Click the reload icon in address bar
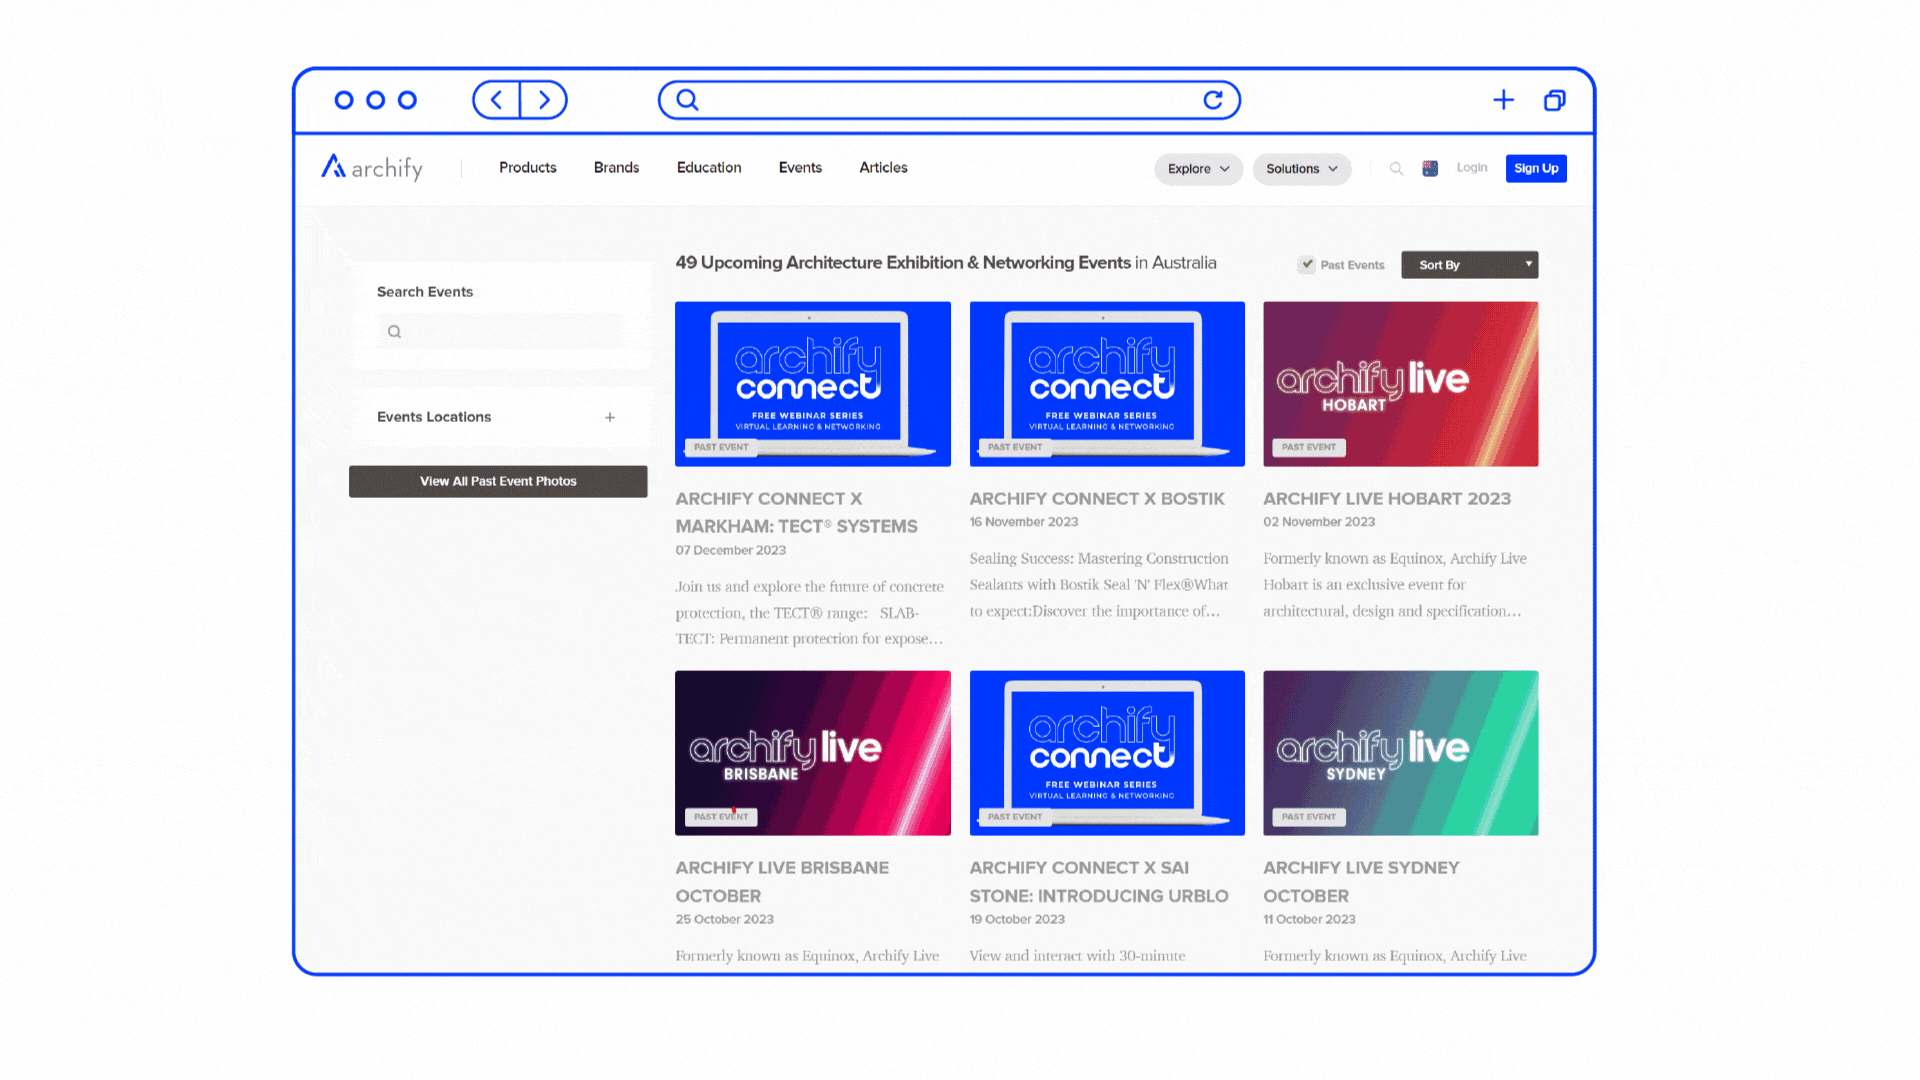1920x1080 pixels. click(1213, 100)
